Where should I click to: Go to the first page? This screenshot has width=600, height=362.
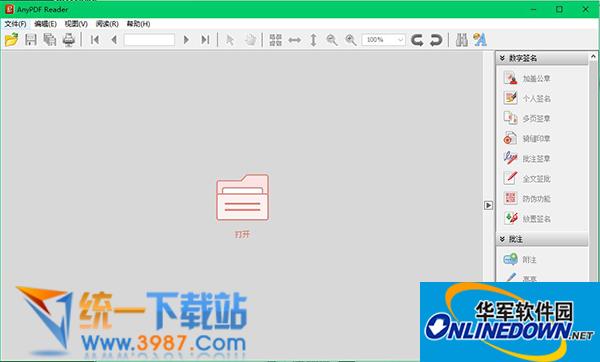pos(95,39)
